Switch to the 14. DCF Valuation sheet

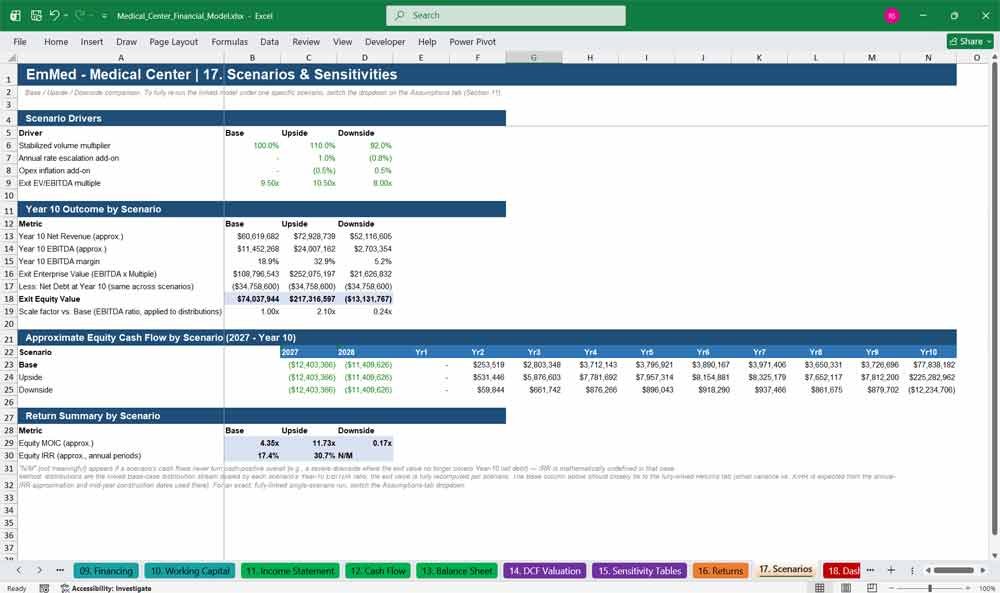pyautogui.click(x=545, y=571)
